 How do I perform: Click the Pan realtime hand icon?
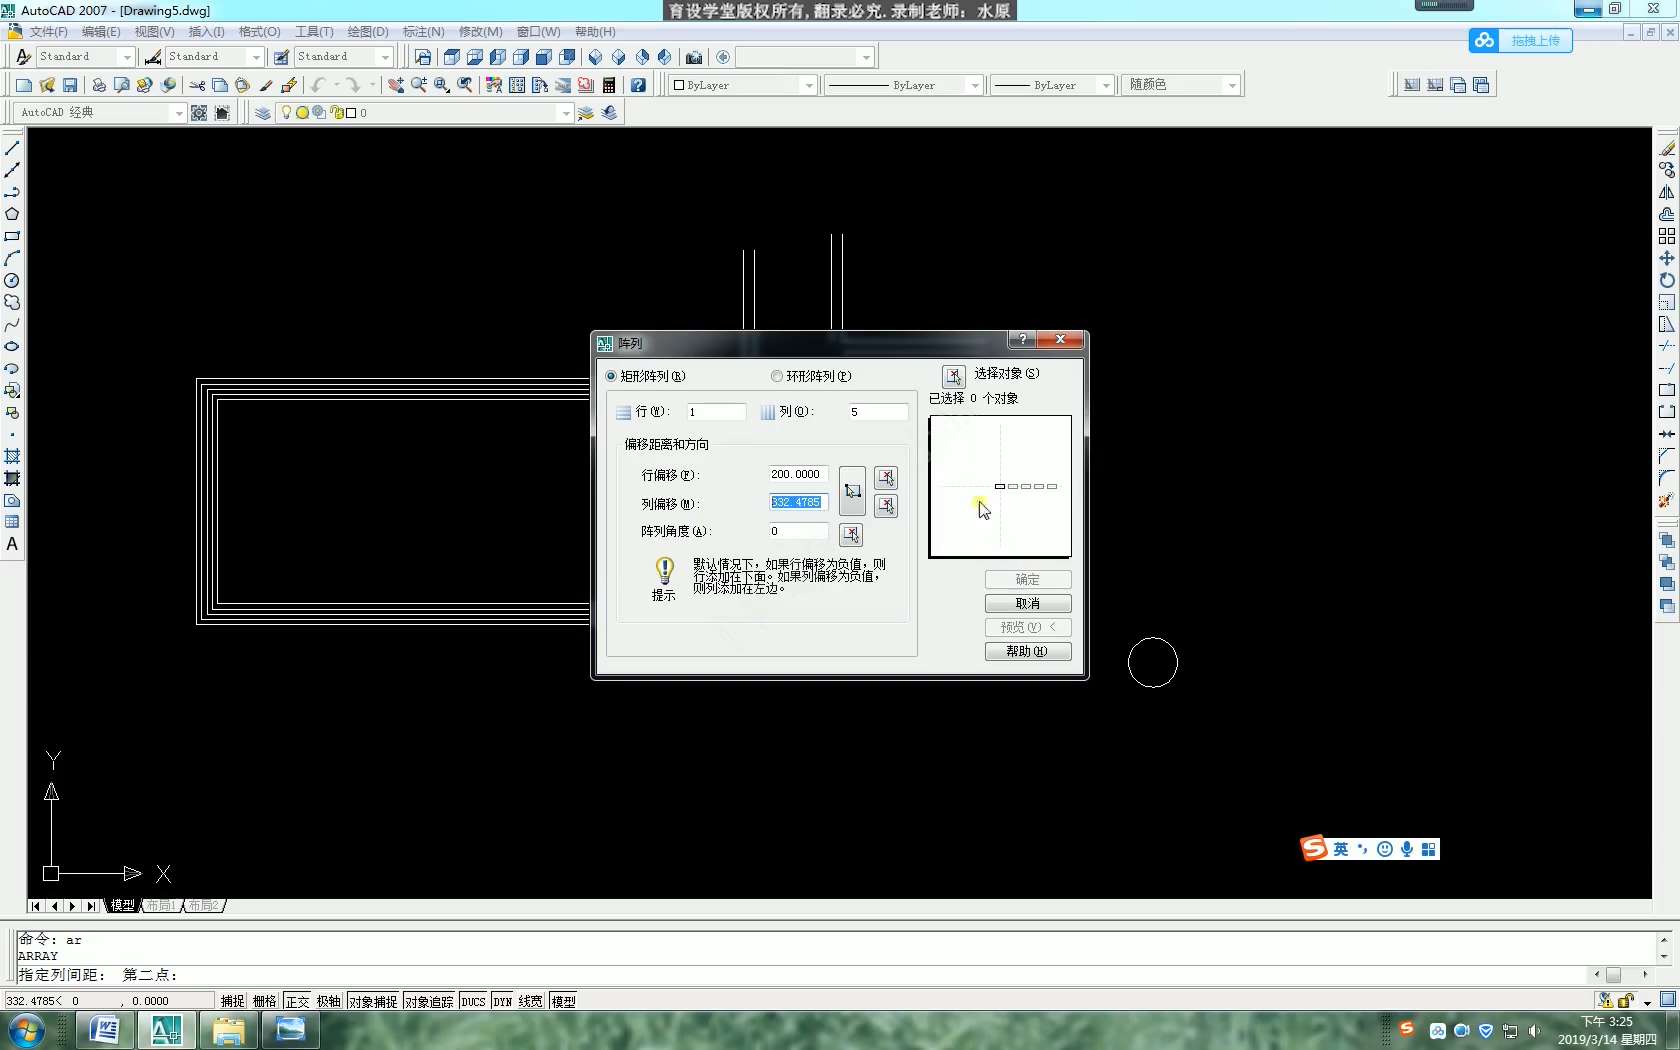coord(396,85)
